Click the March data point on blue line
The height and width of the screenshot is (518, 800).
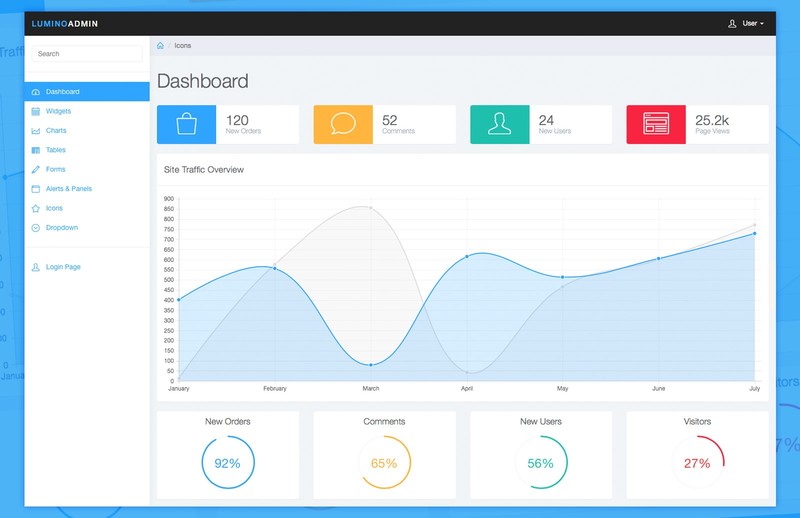[x=371, y=365]
